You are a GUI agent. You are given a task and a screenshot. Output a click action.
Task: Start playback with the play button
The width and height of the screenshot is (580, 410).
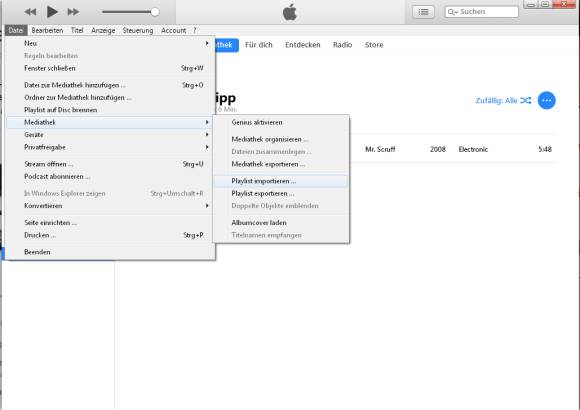click(x=52, y=12)
